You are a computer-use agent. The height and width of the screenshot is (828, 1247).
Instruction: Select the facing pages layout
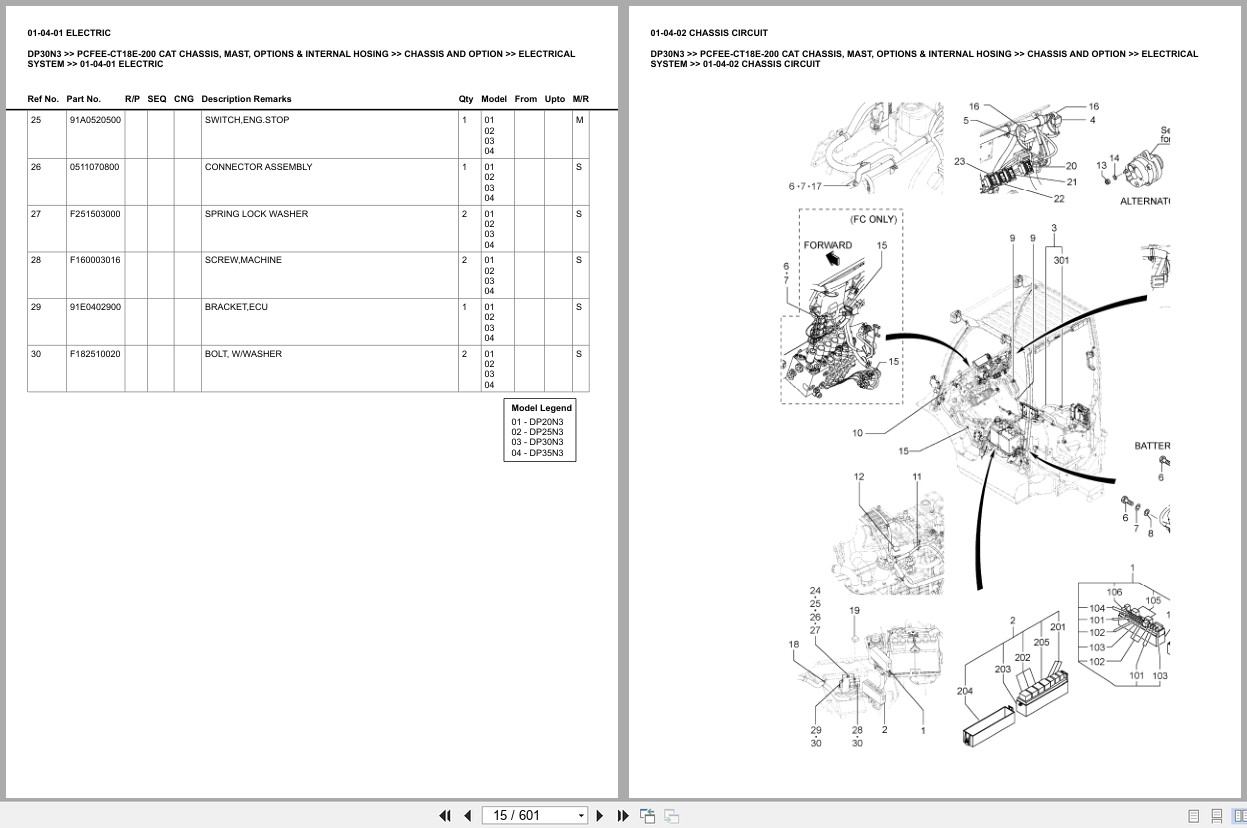click(1240, 816)
